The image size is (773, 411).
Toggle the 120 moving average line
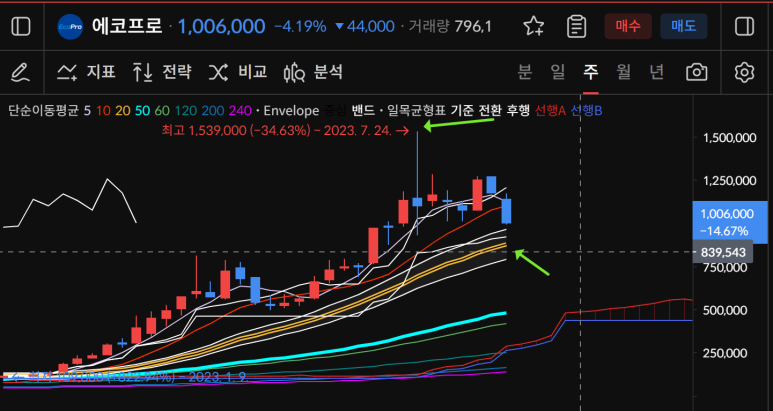[x=185, y=111]
